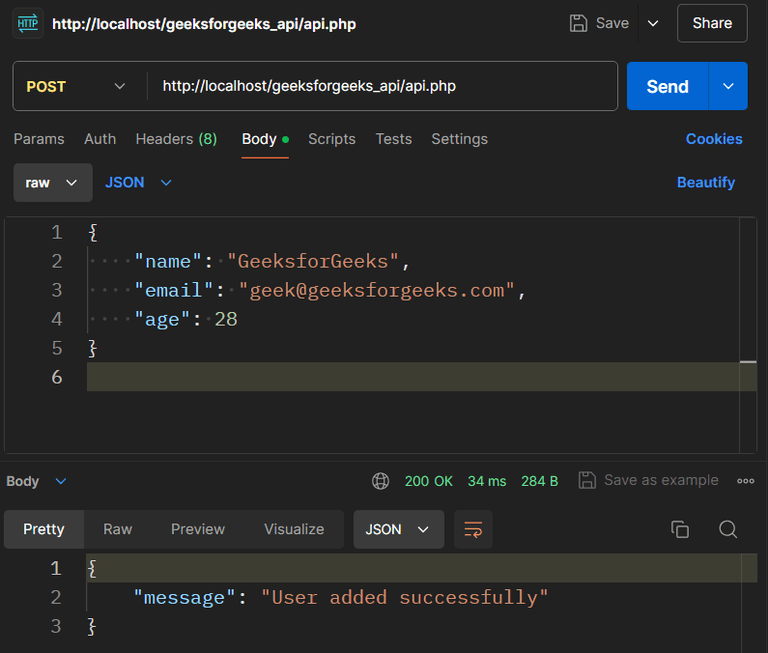The height and width of the screenshot is (653, 768).
Task: Click the Save floppy disk icon
Action: (578, 23)
